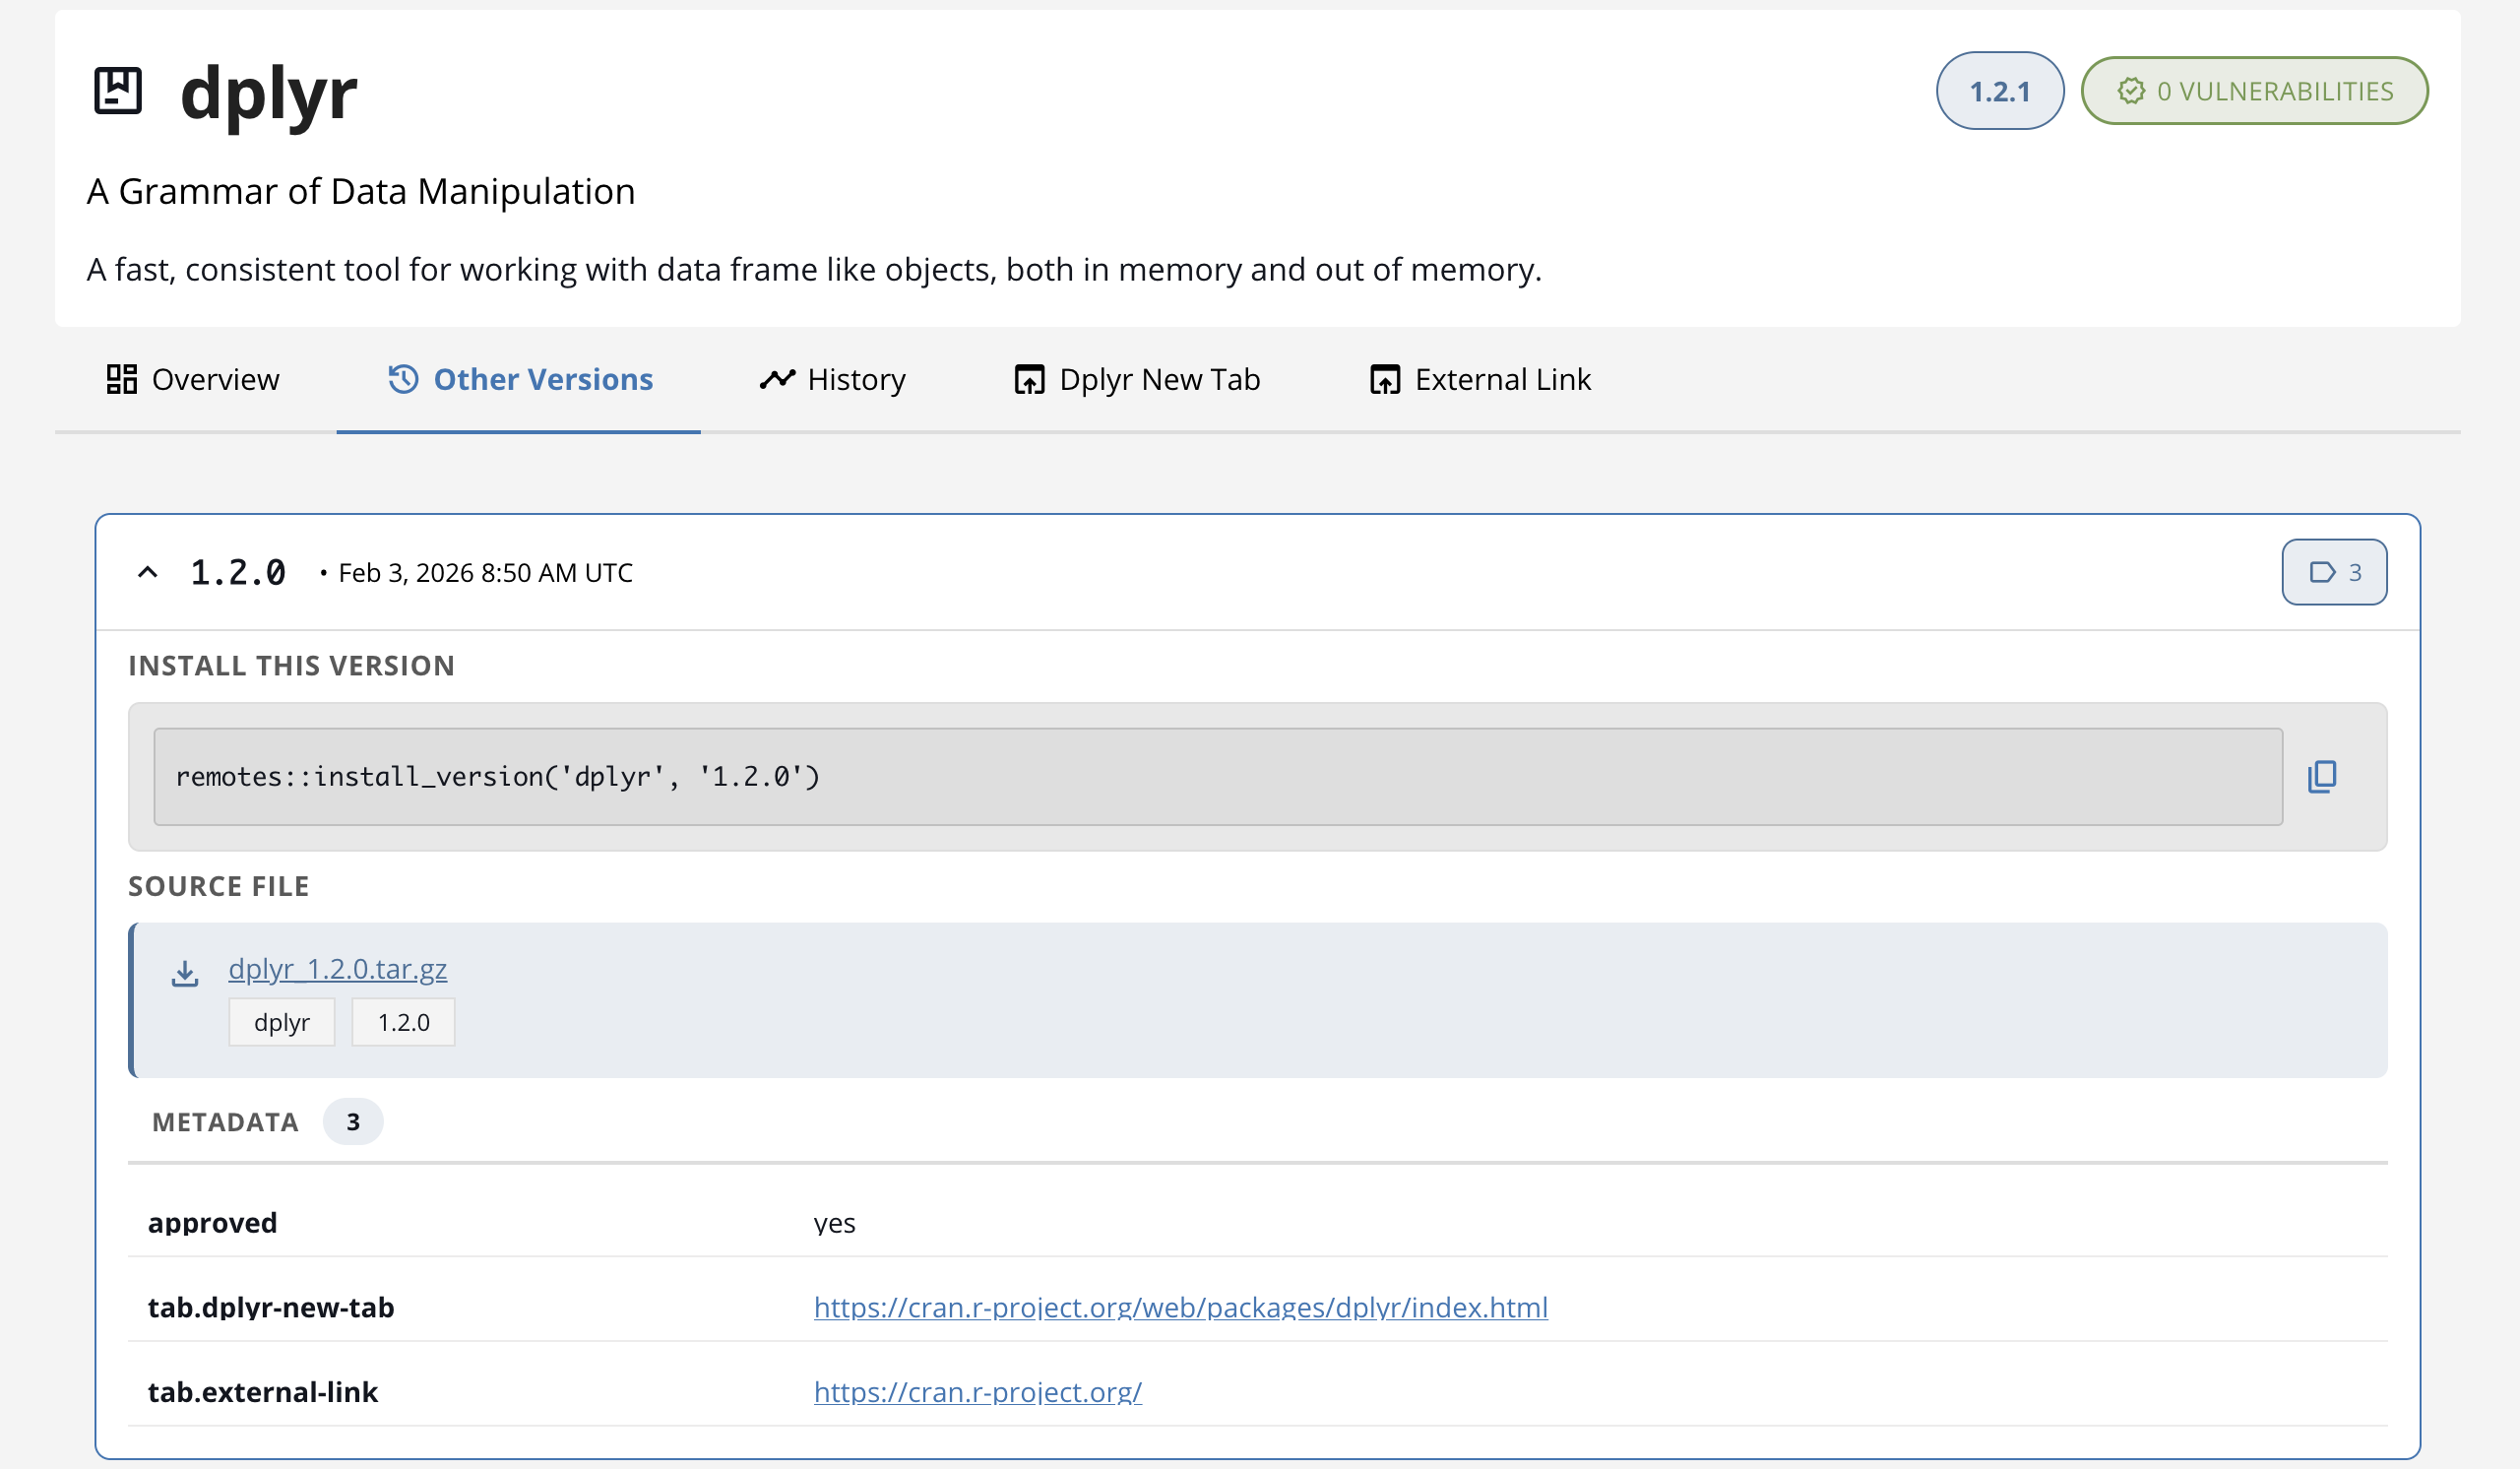The image size is (2520, 1469).
Task: Click the tab.dplyr-new-tab metadata key
Action: click(271, 1307)
